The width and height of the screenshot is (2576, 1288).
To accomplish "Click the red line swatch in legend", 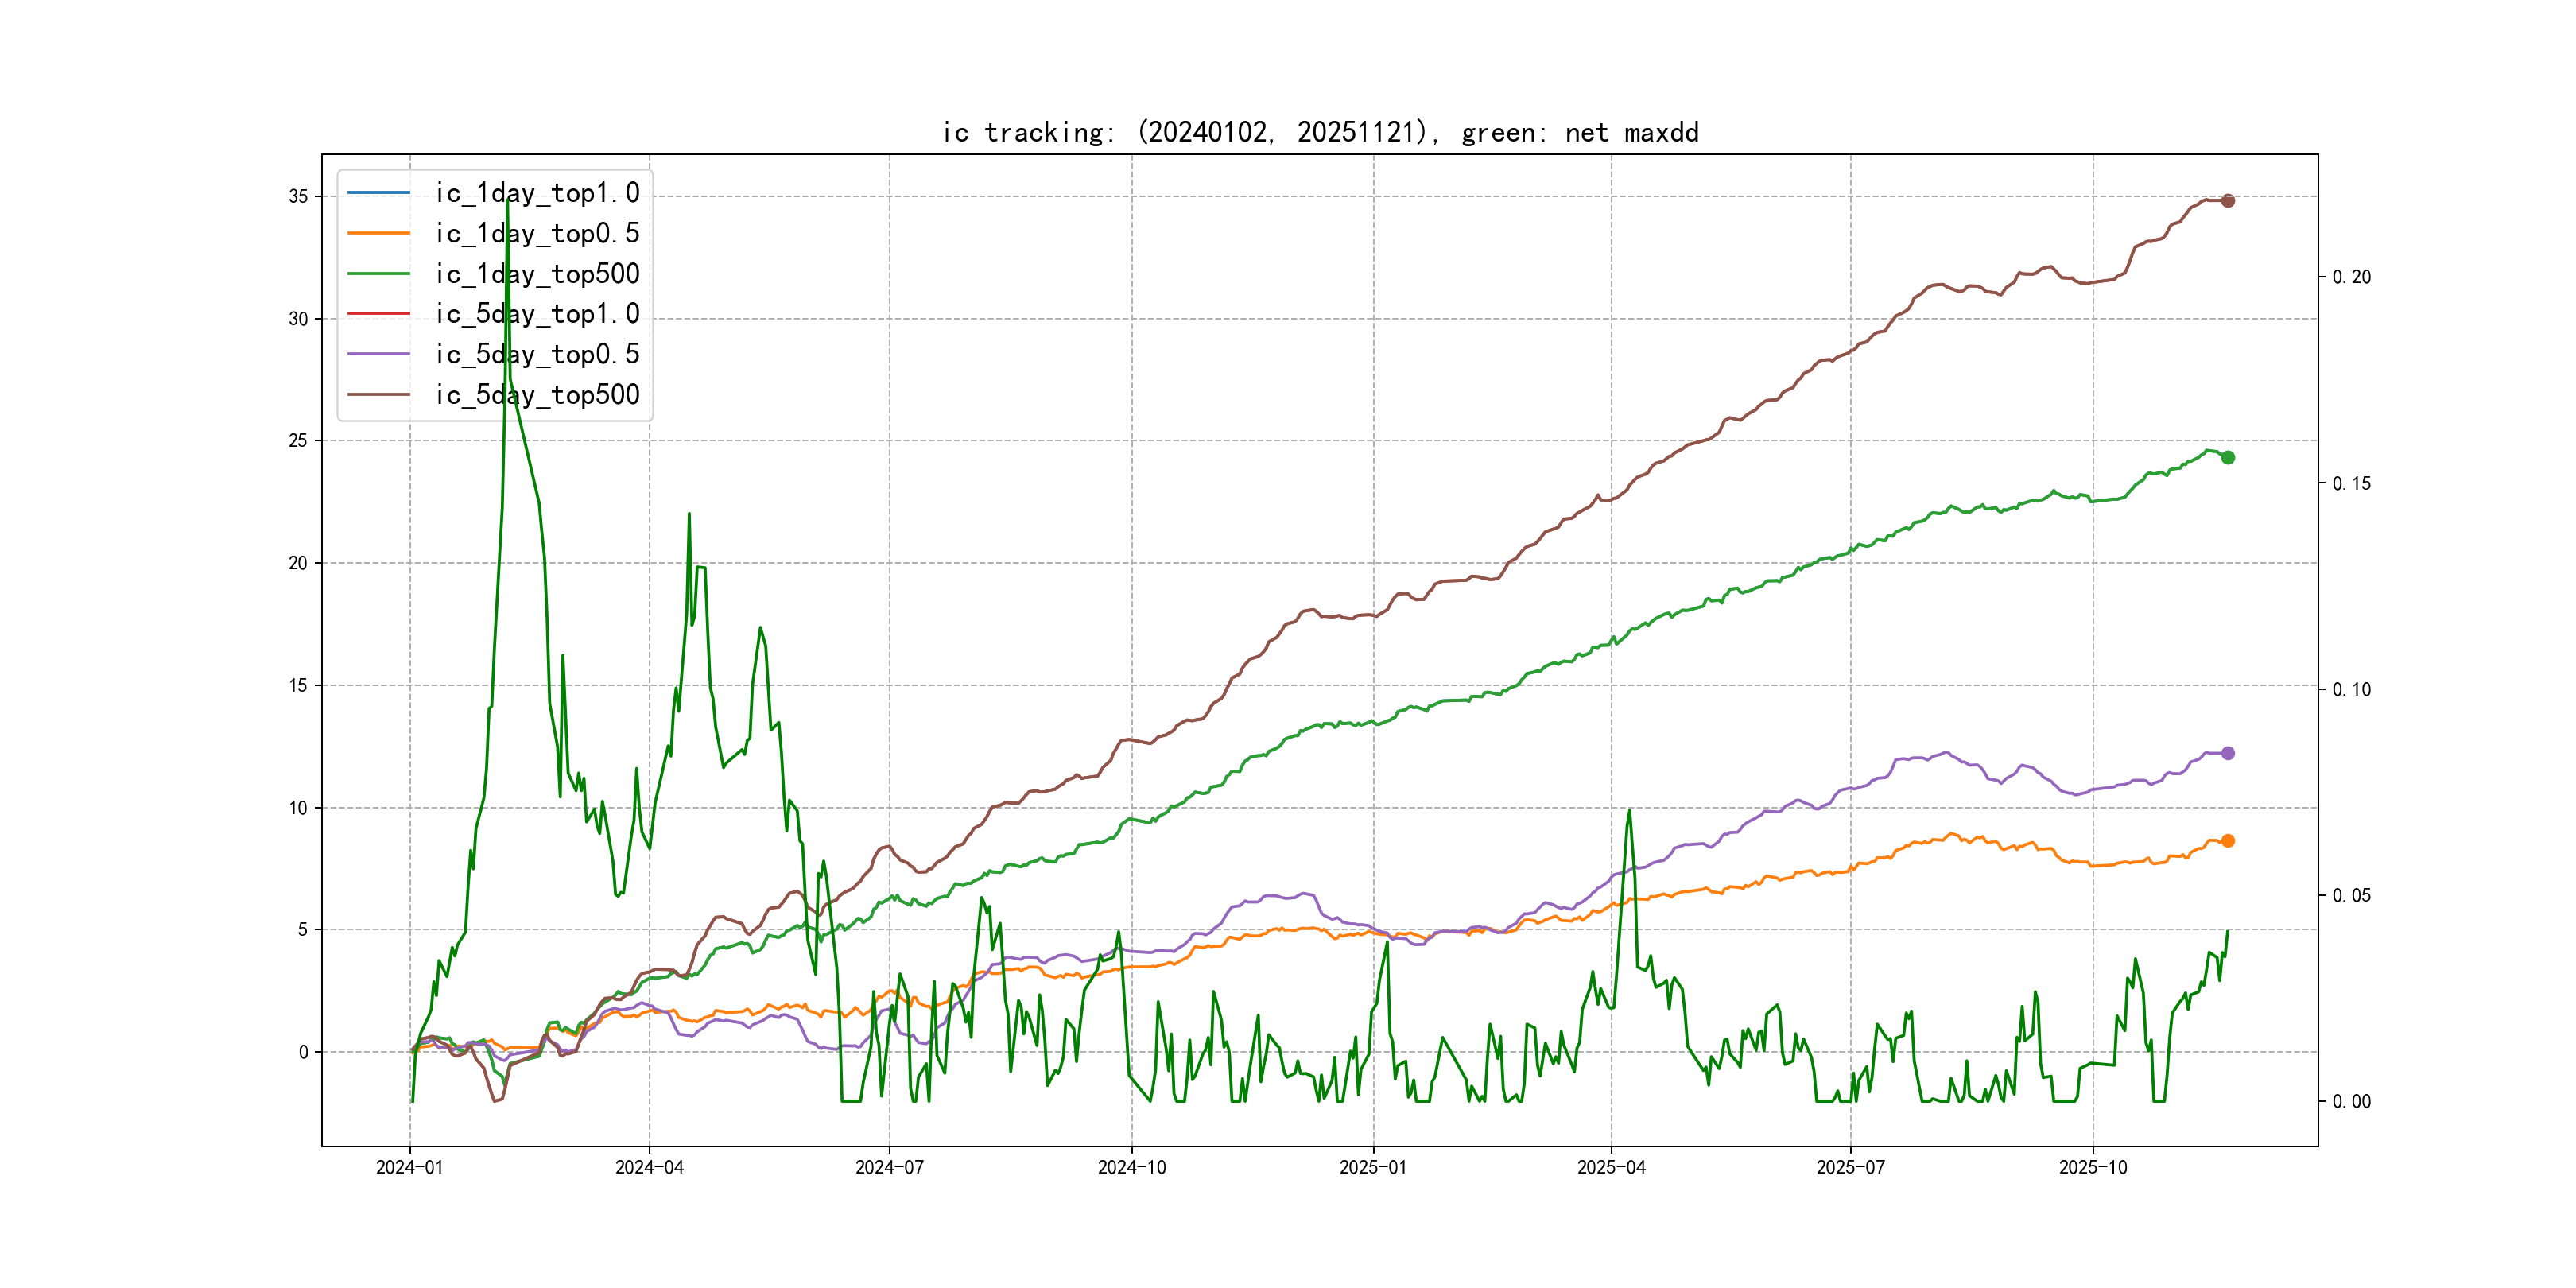I will pyautogui.click(x=379, y=313).
